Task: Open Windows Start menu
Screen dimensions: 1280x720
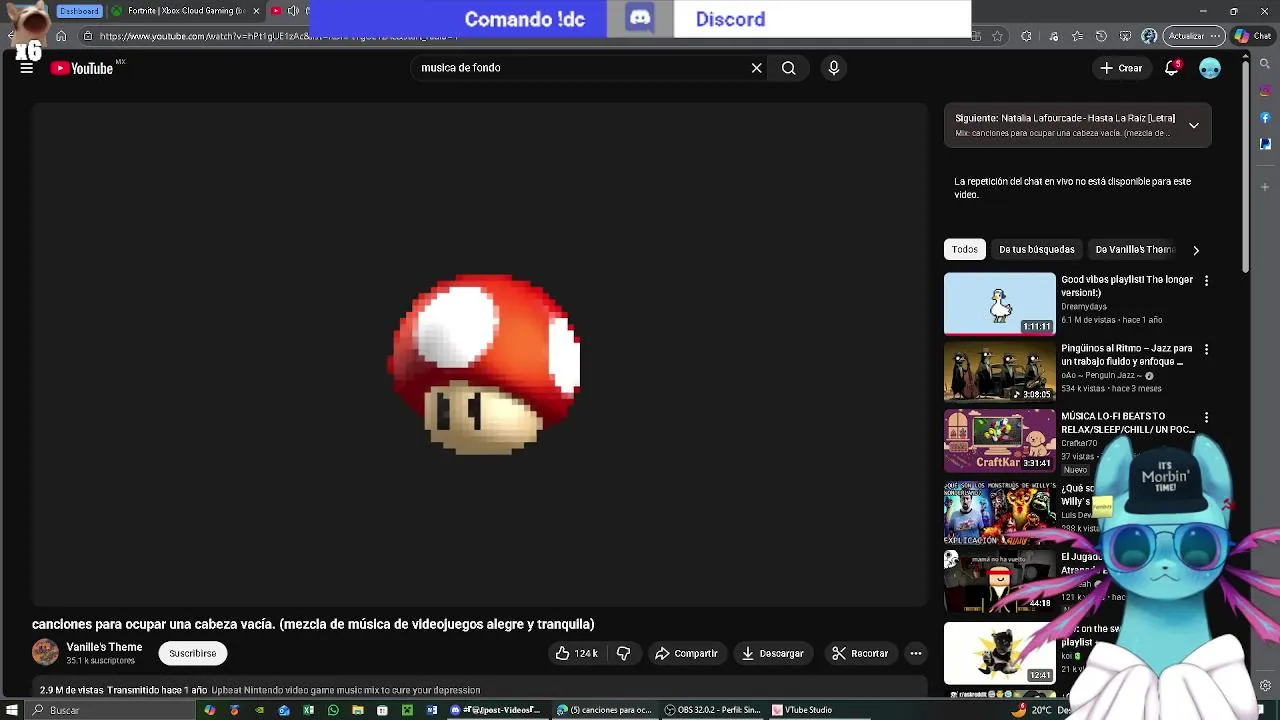Action: (x=12, y=710)
